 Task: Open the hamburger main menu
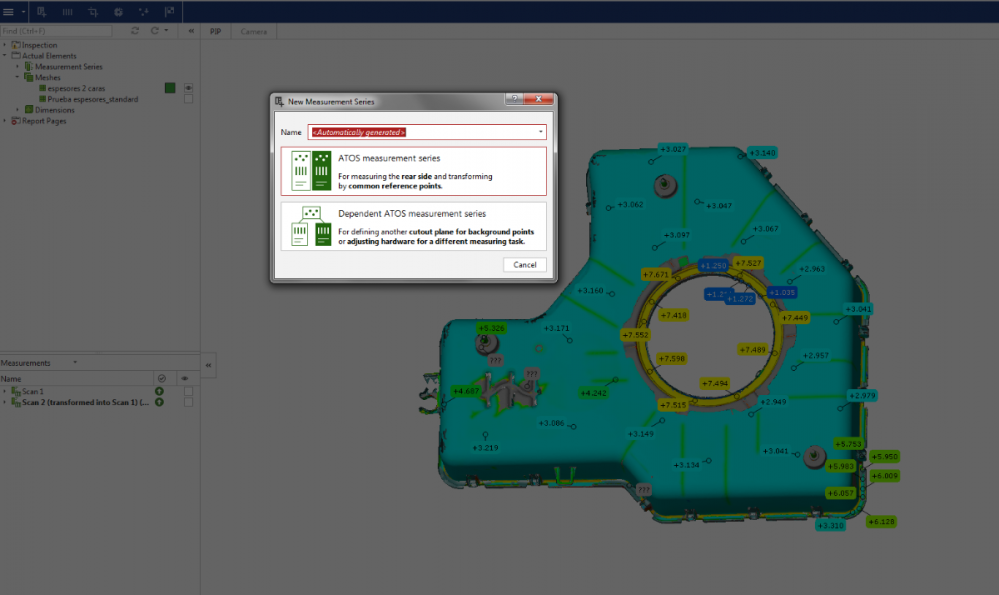[9, 12]
